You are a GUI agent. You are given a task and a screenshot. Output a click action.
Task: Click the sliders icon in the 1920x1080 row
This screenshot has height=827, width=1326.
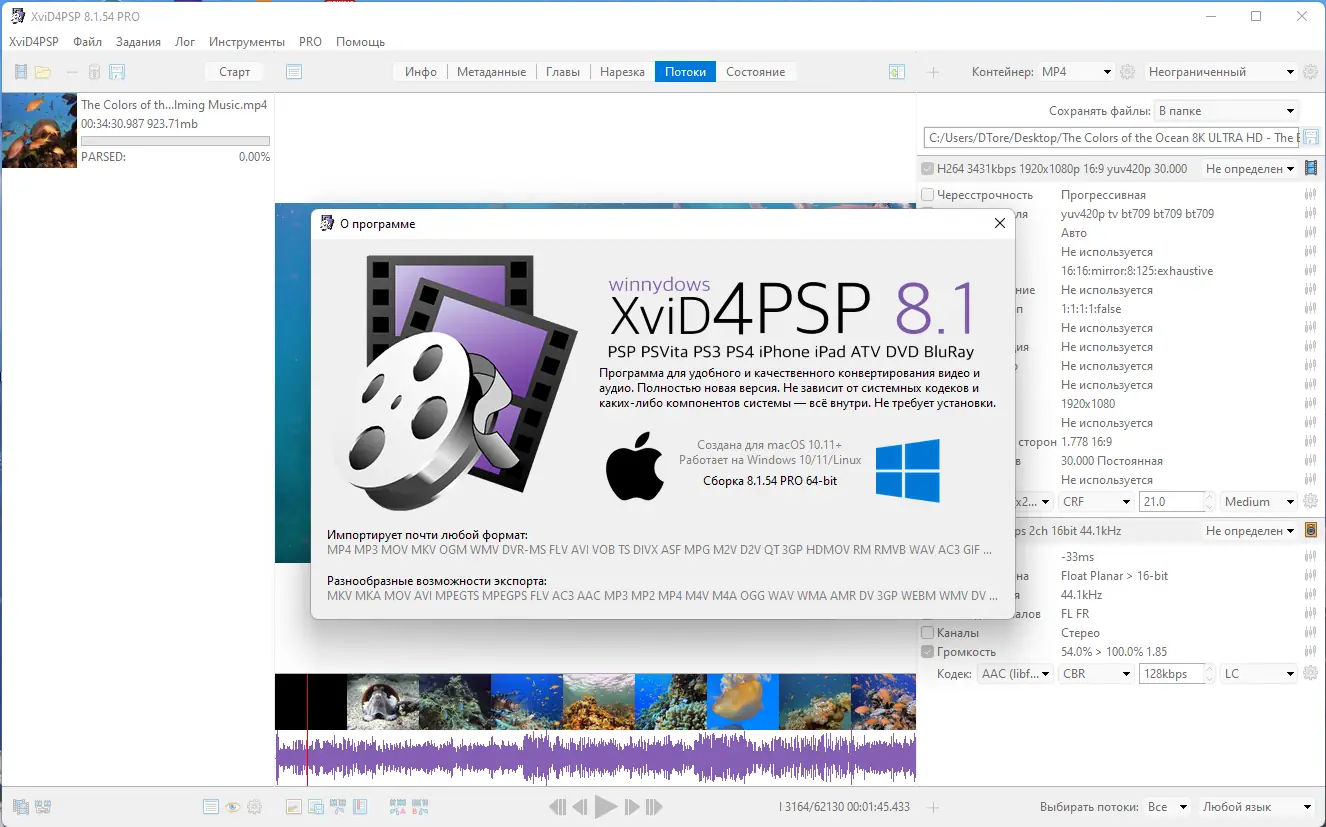[1310, 404]
